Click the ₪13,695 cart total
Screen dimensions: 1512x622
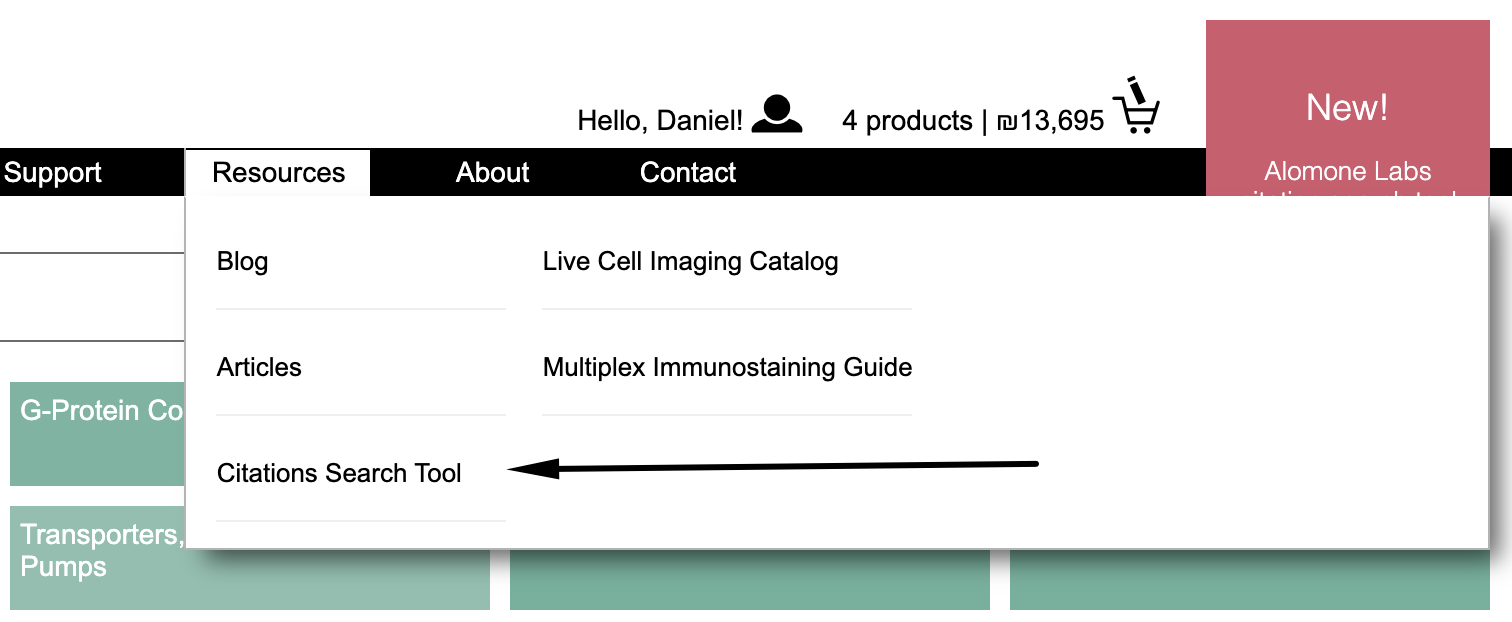point(1050,121)
